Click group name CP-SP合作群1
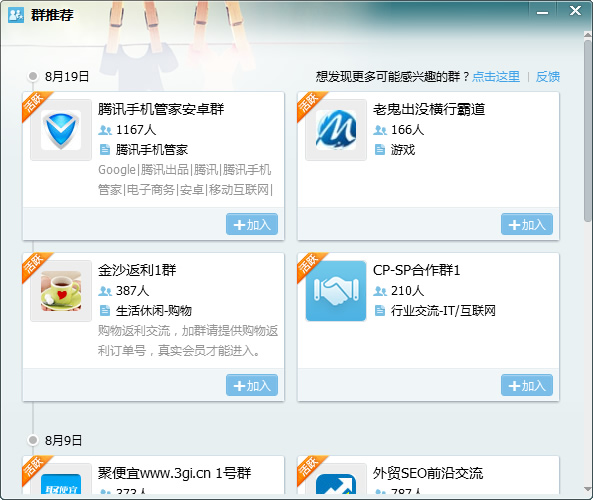The width and height of the screenshot is (593, 500). pyautogui.click(x=416, y=270)
